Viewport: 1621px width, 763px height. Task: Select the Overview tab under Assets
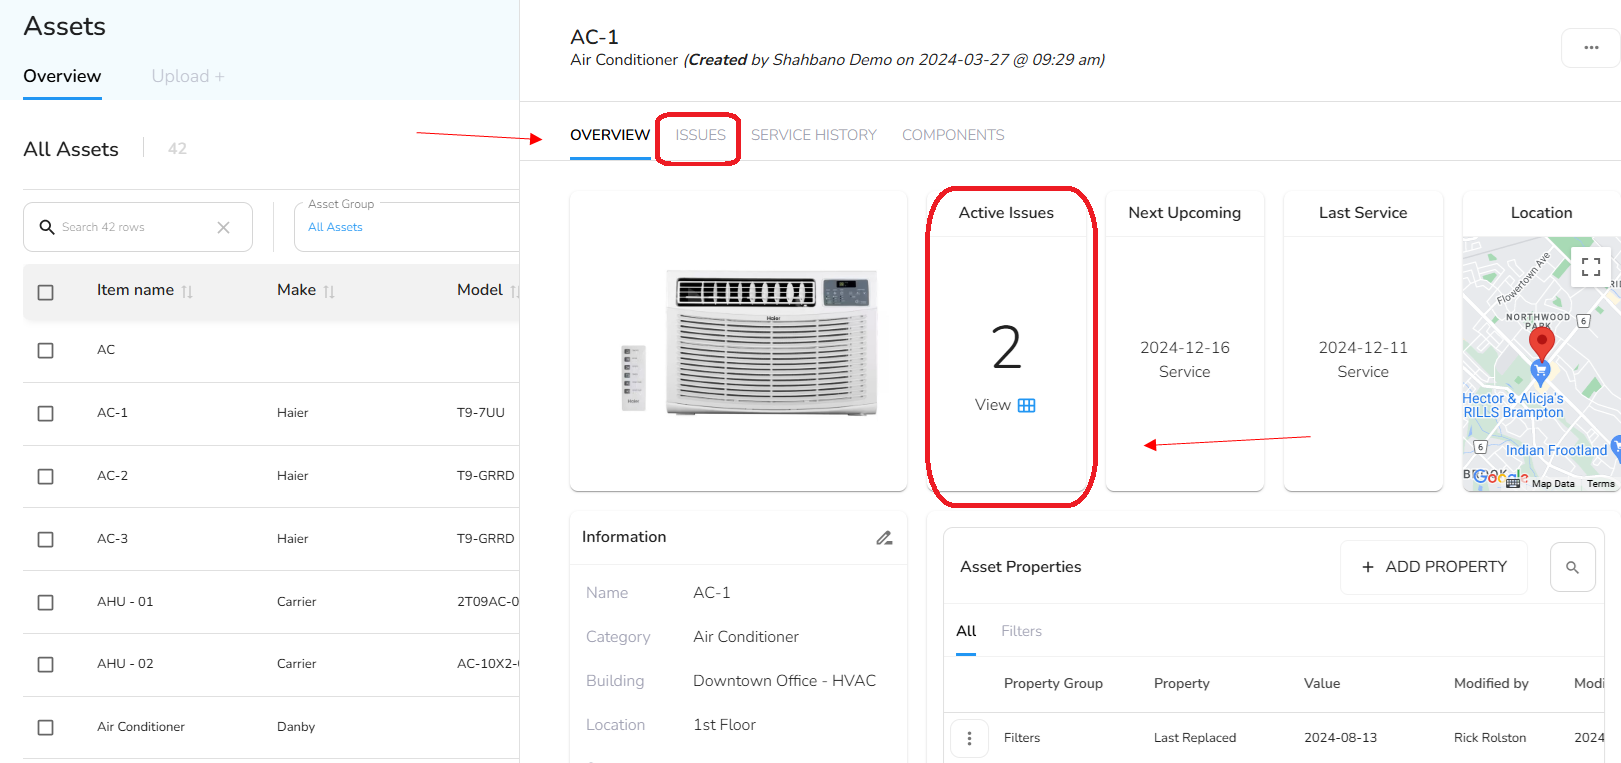(x=62, y=76)
